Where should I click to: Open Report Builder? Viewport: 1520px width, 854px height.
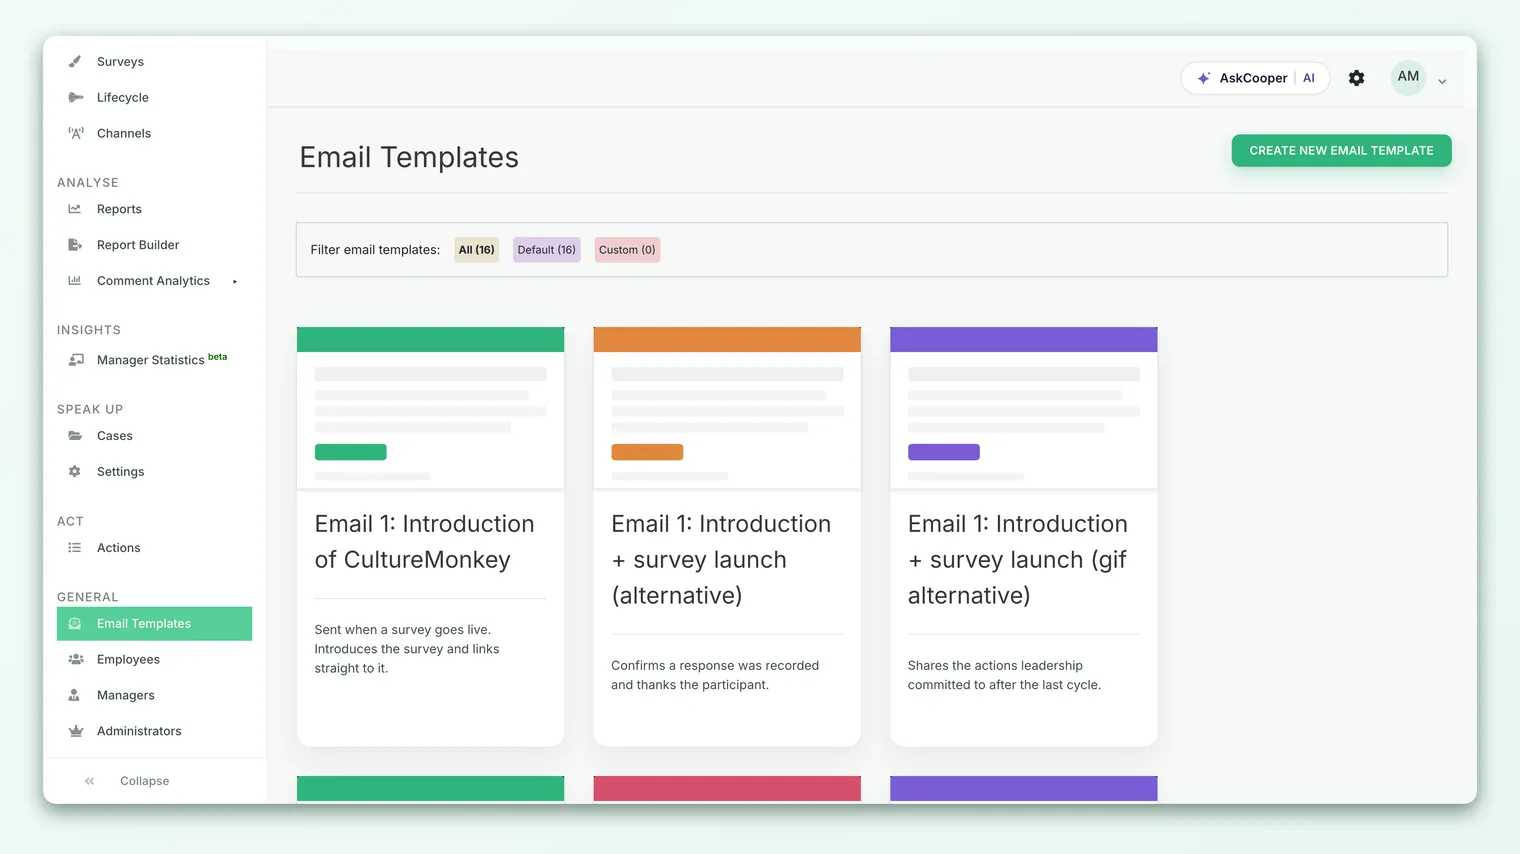point(138,245)
